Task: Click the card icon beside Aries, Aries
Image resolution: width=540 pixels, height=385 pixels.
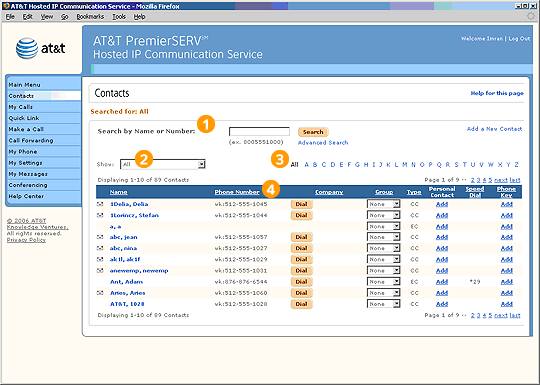Action: [100, 293]
